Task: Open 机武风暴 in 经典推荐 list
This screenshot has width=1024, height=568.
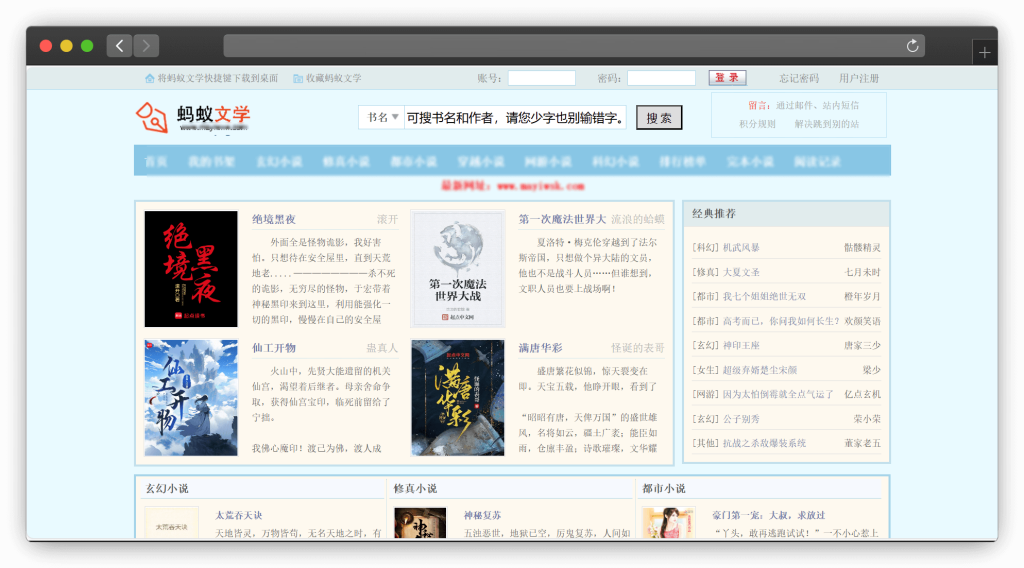Action: pyautogui.click(x=741, y=247)
